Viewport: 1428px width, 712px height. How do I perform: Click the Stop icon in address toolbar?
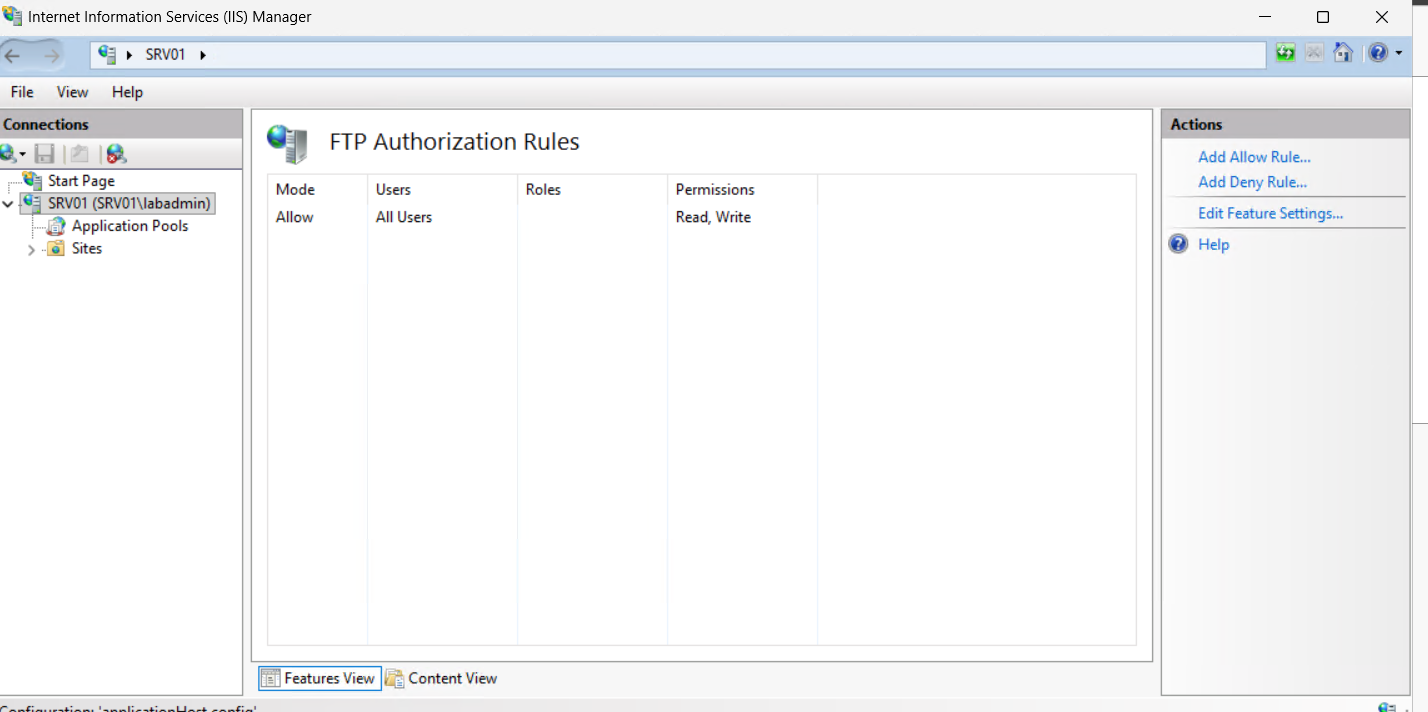(x=1314, y=53)
